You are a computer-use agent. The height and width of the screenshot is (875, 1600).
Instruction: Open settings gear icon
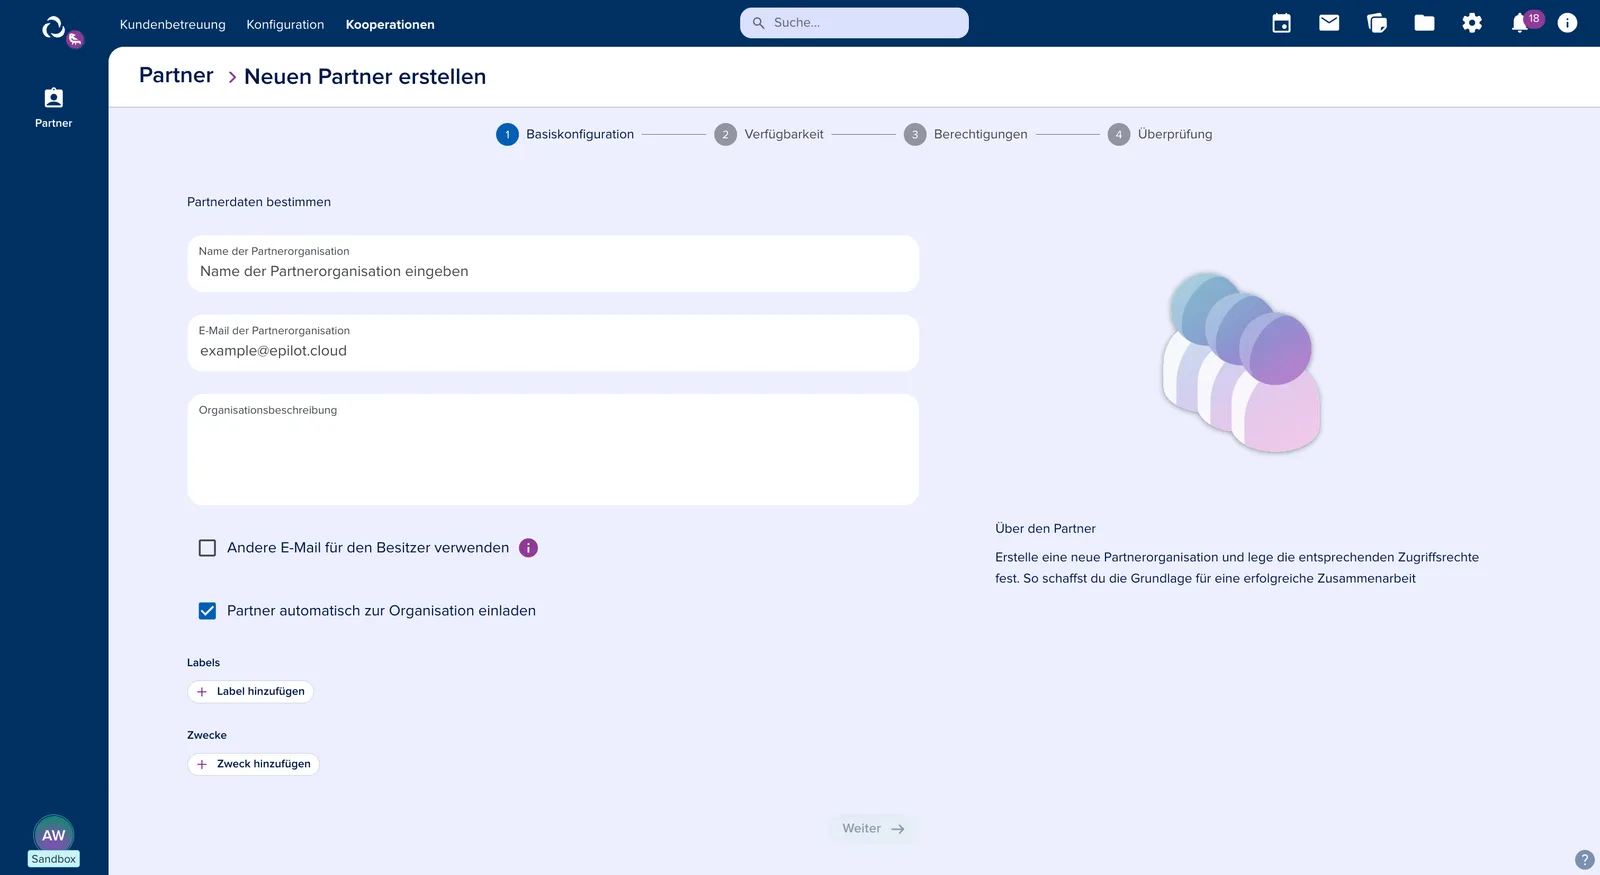tap(1472, 23)
